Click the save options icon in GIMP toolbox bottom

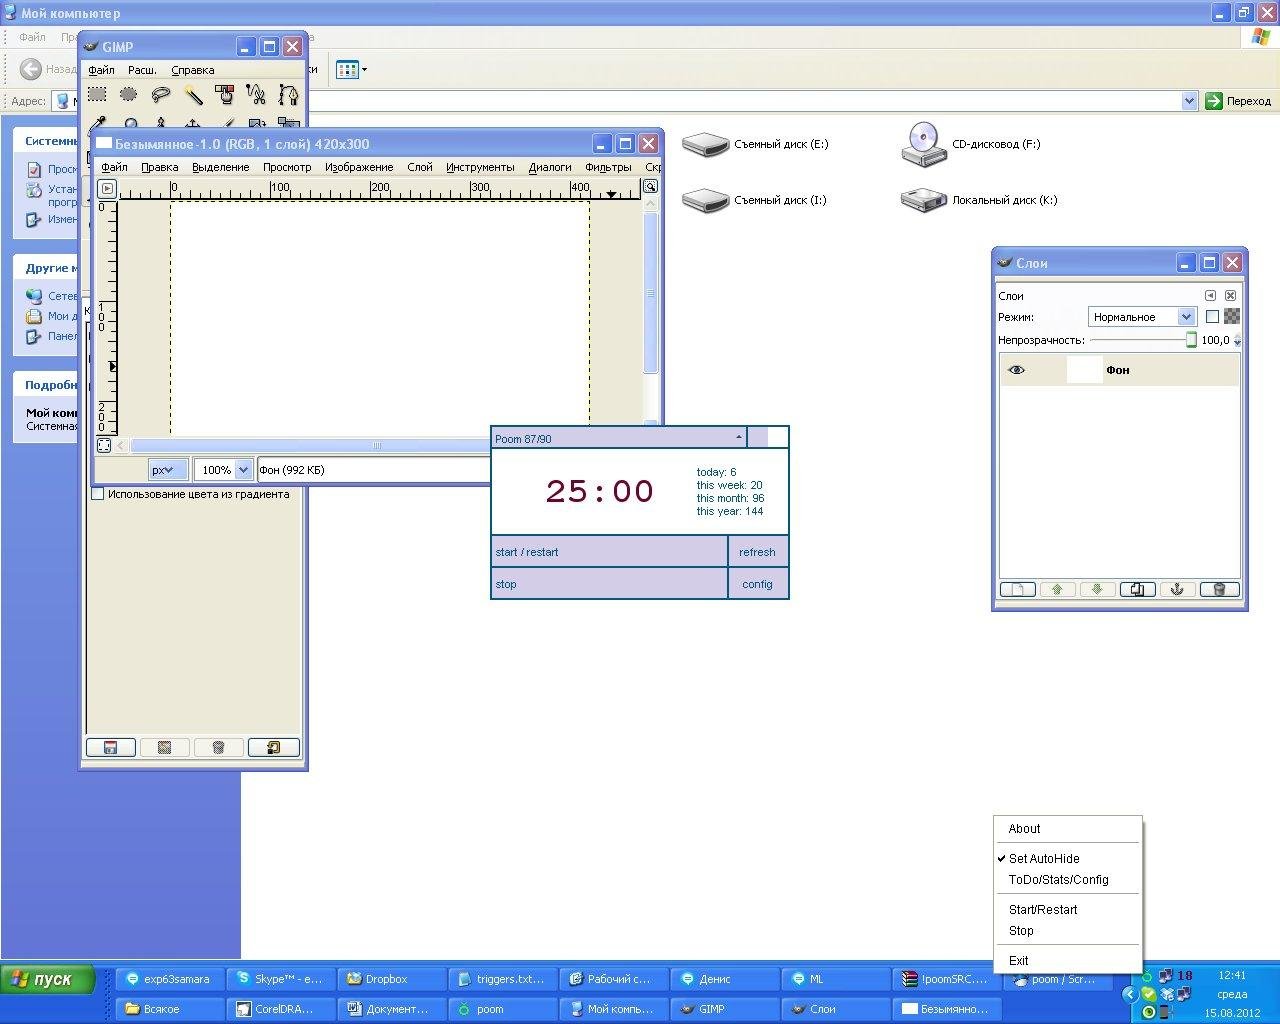(111, 747)
